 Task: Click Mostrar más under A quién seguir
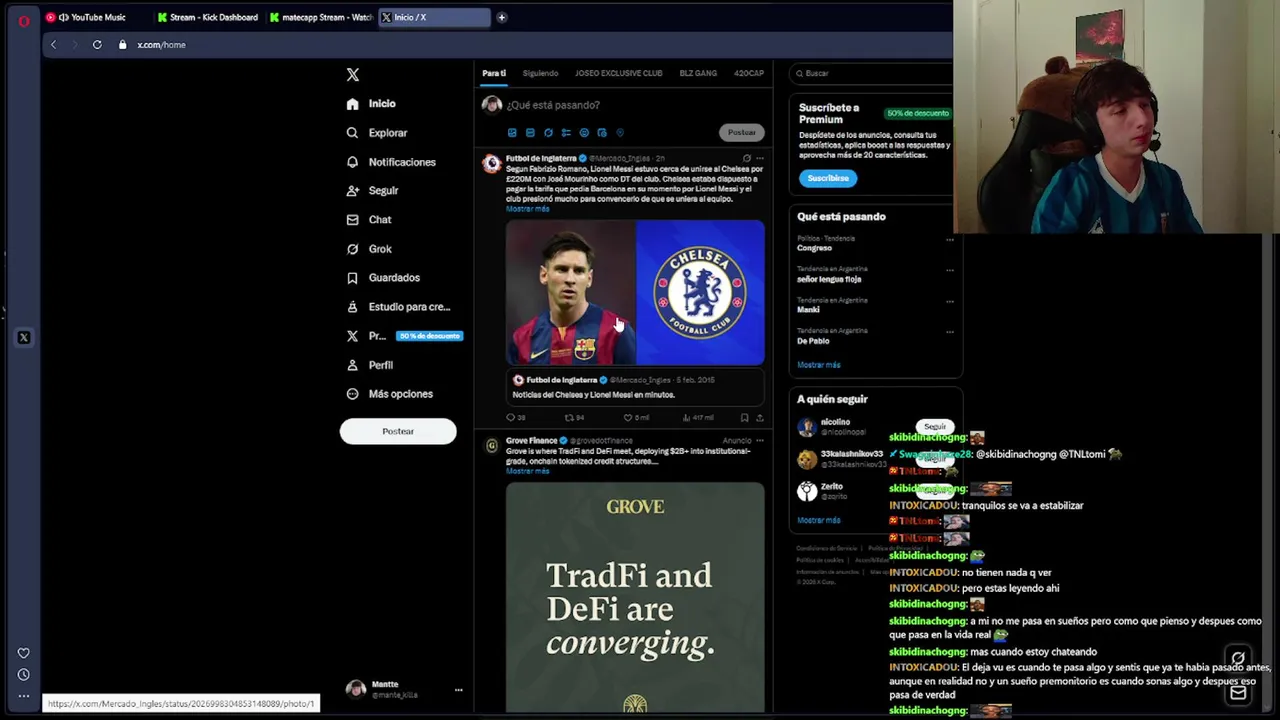[819, 520]
